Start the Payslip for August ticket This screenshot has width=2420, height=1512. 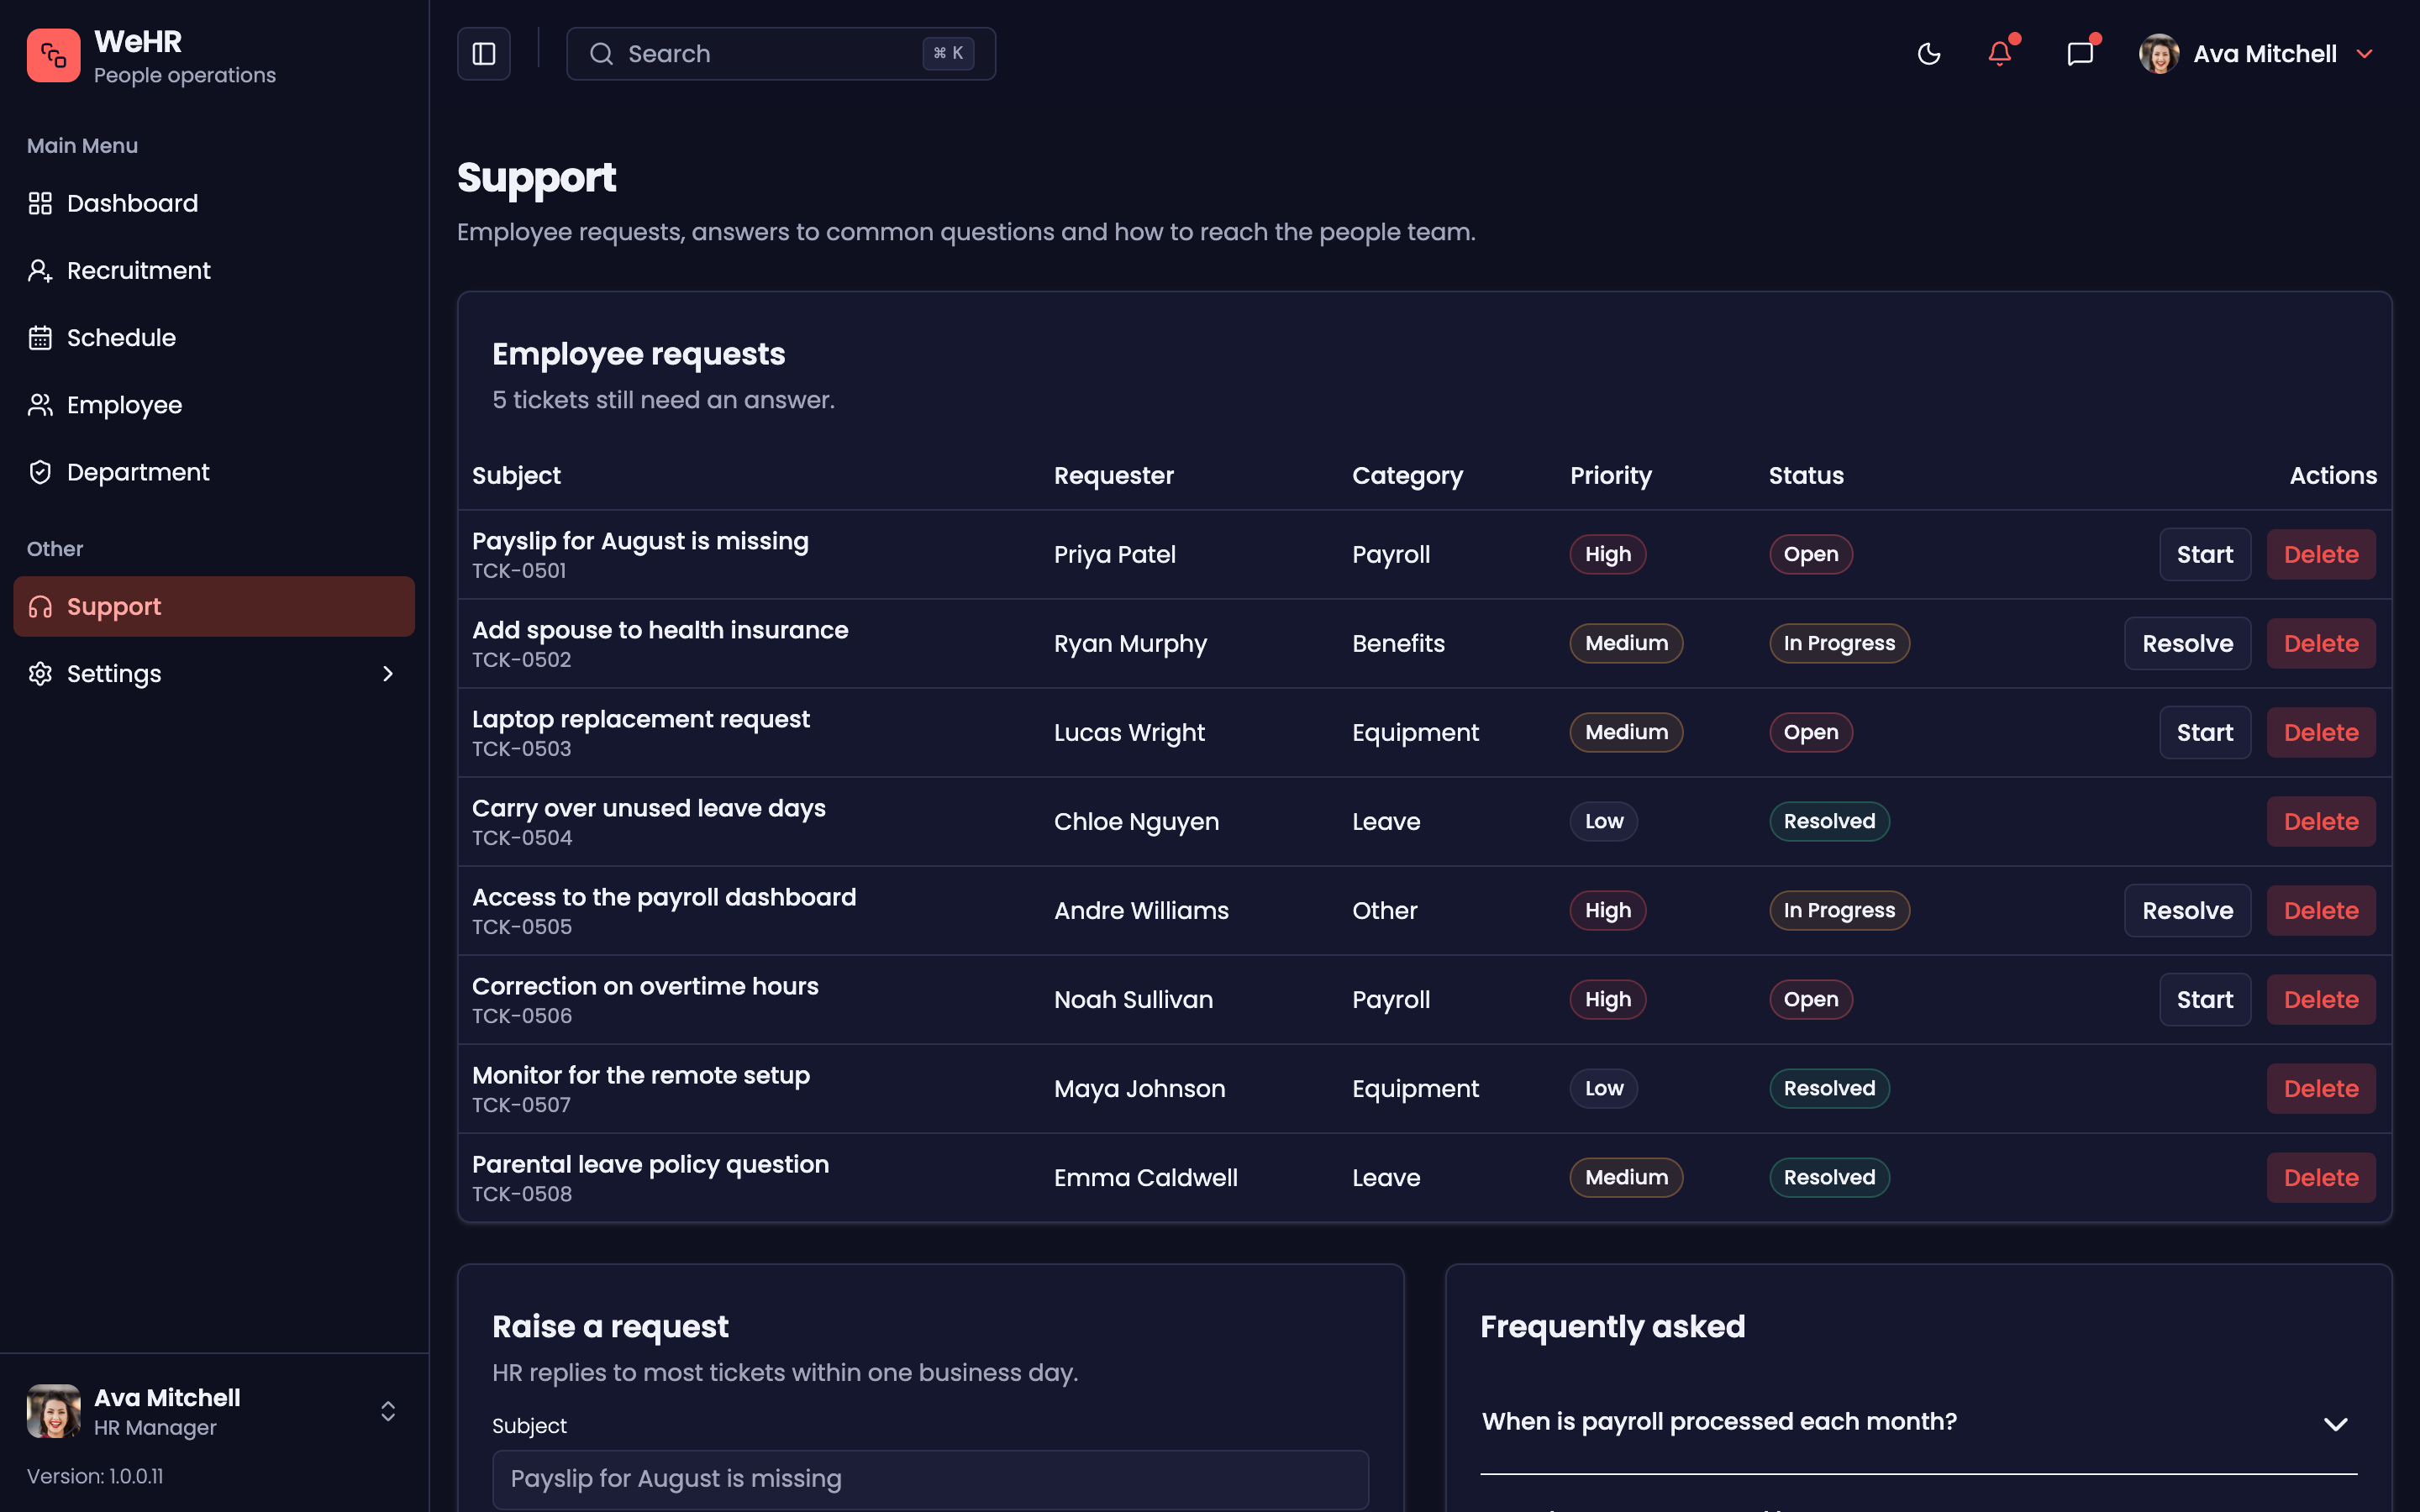(x=2205, y=555)
